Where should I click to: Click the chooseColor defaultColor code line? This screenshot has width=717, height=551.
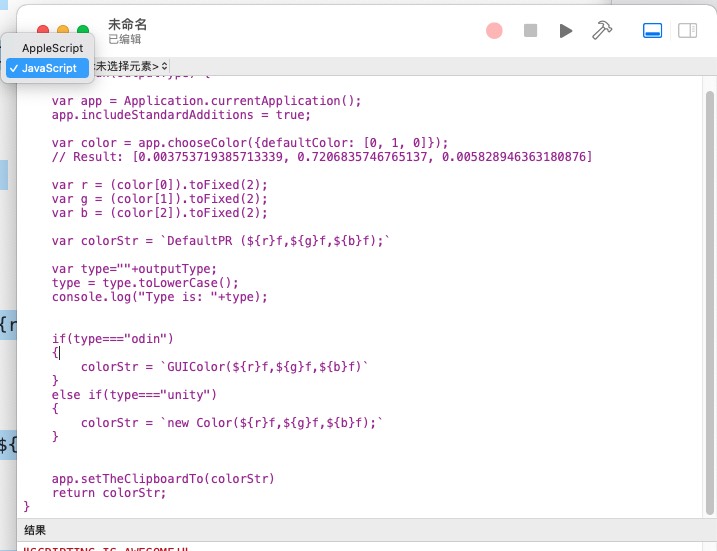(250, 143)
